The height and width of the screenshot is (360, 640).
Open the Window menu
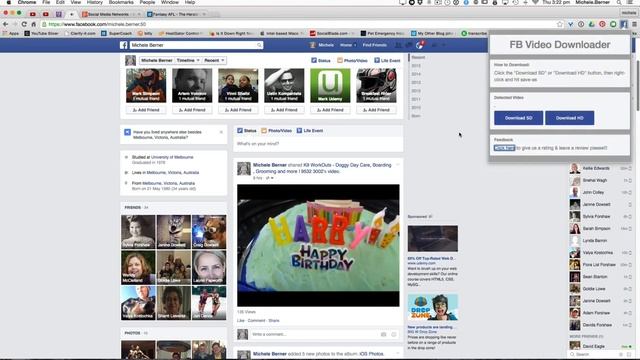169,2
